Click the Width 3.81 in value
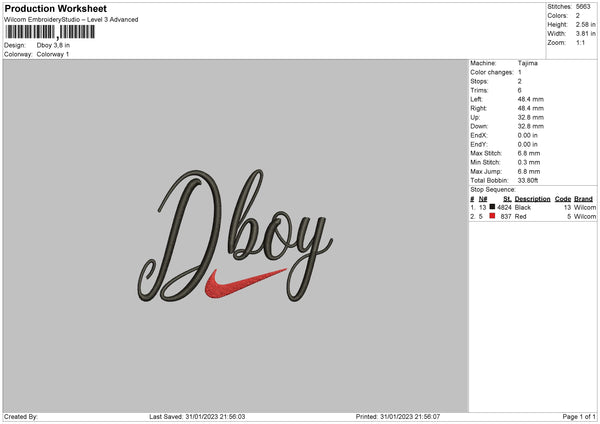 [585, 34]
